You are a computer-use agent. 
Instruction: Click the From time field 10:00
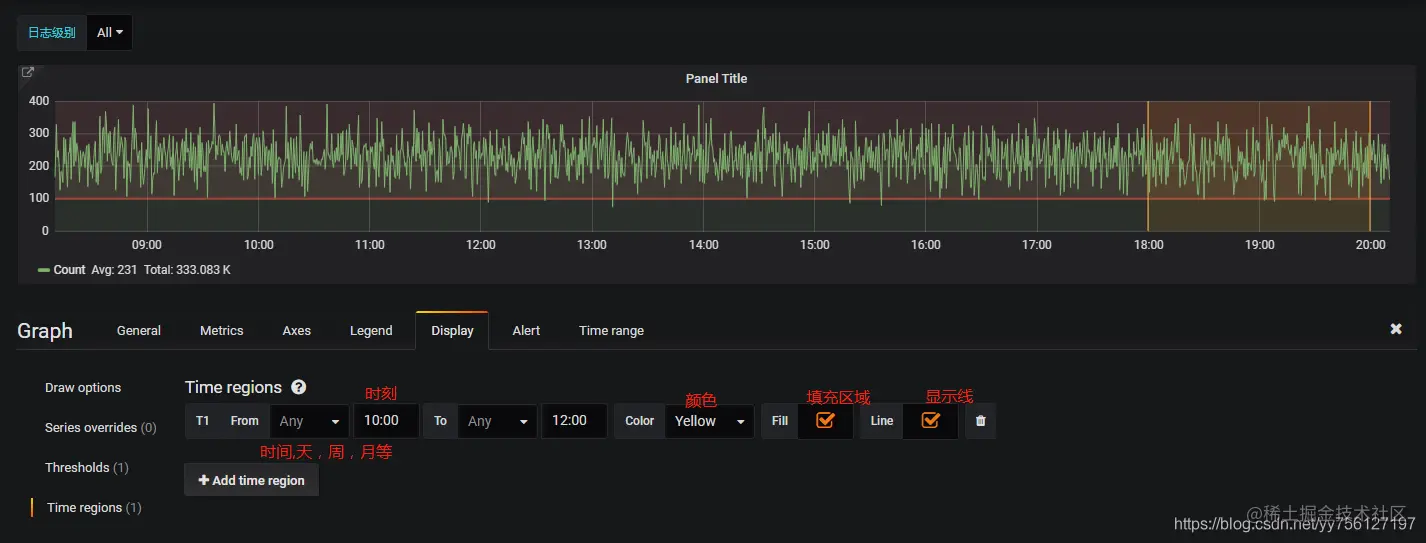click(386, 421)
